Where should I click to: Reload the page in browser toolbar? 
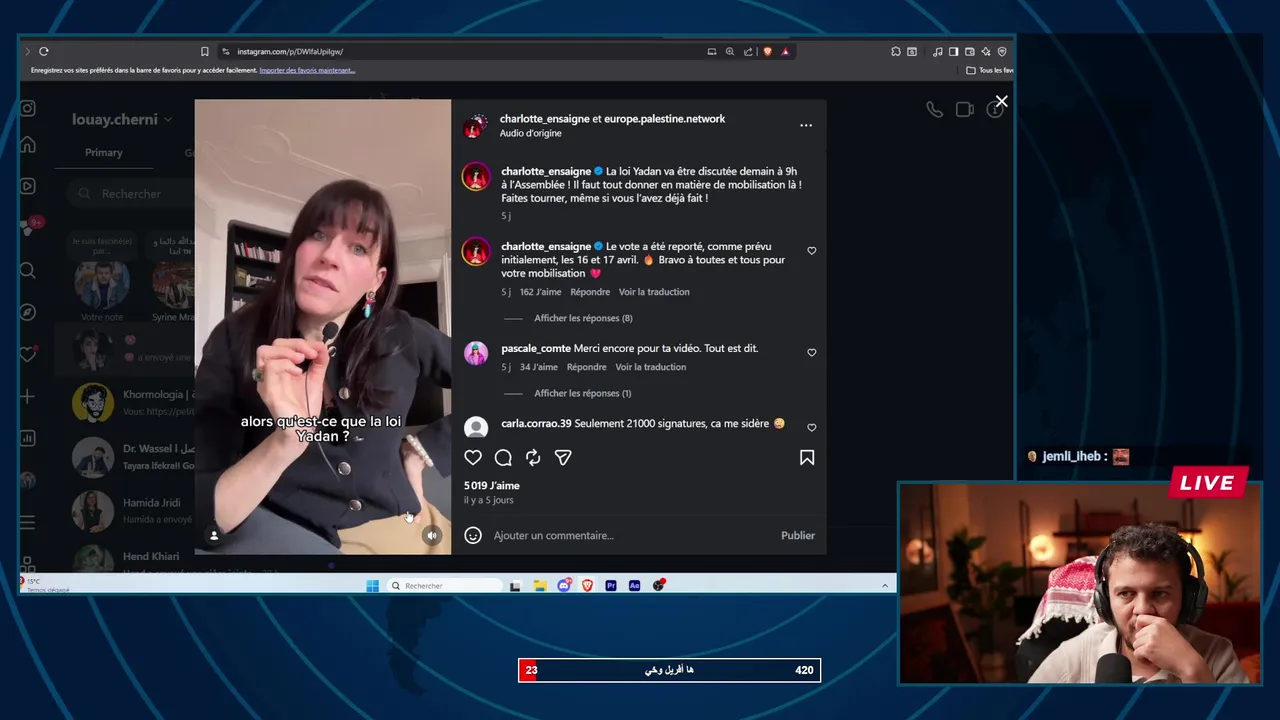[44, 51]
